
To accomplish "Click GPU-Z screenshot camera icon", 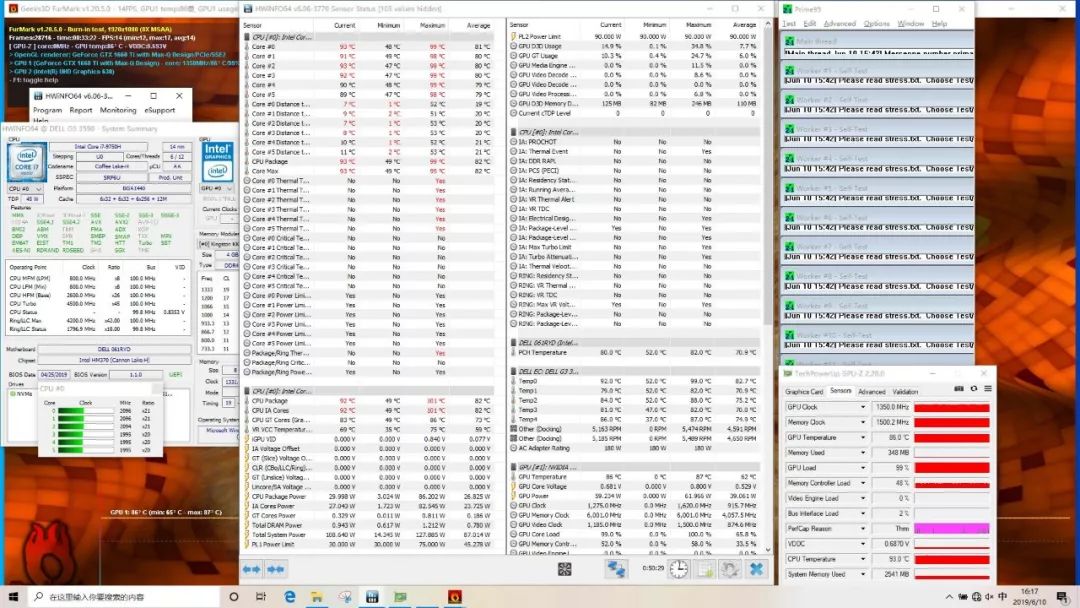I will (960, 388).
